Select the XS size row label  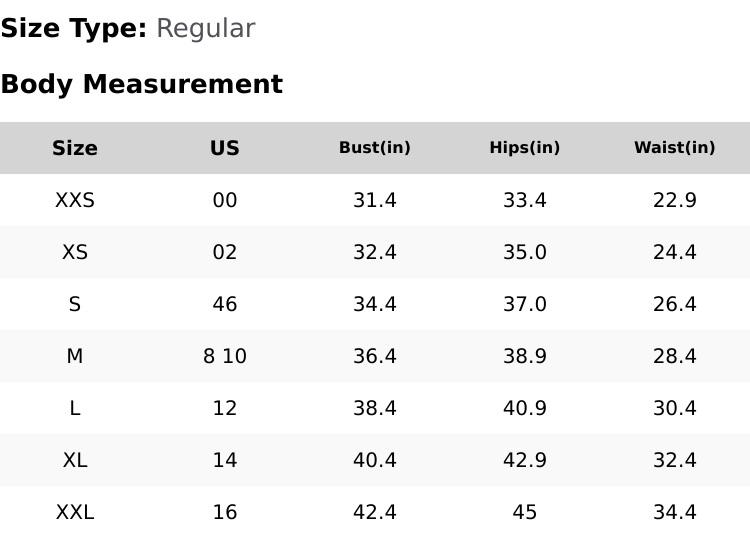[x=75, y=252]
